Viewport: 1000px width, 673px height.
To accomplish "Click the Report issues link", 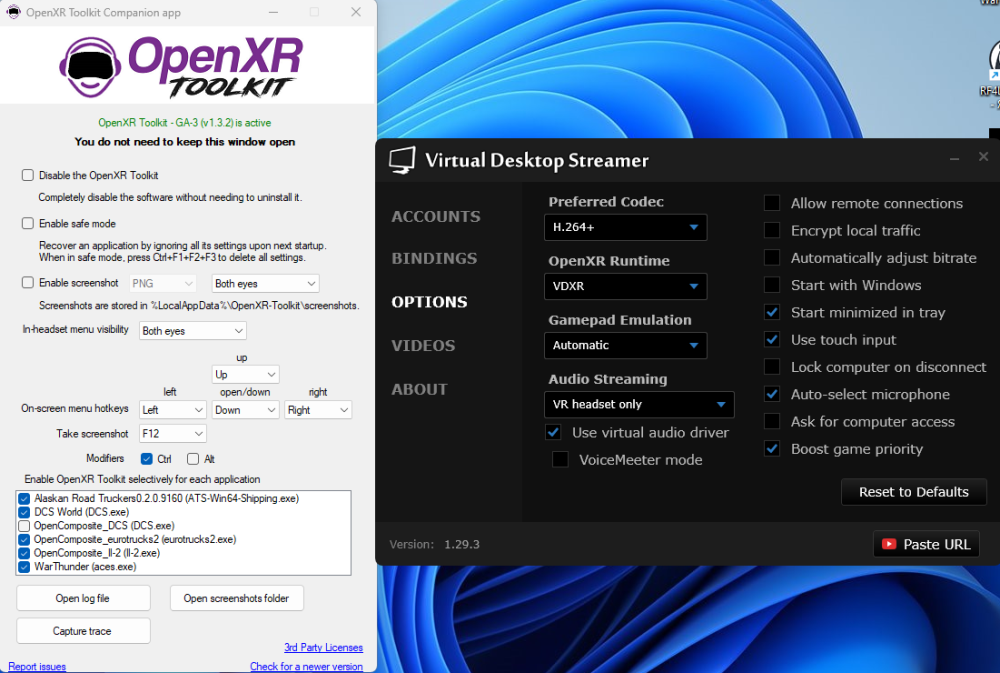I will click(37, 666).
